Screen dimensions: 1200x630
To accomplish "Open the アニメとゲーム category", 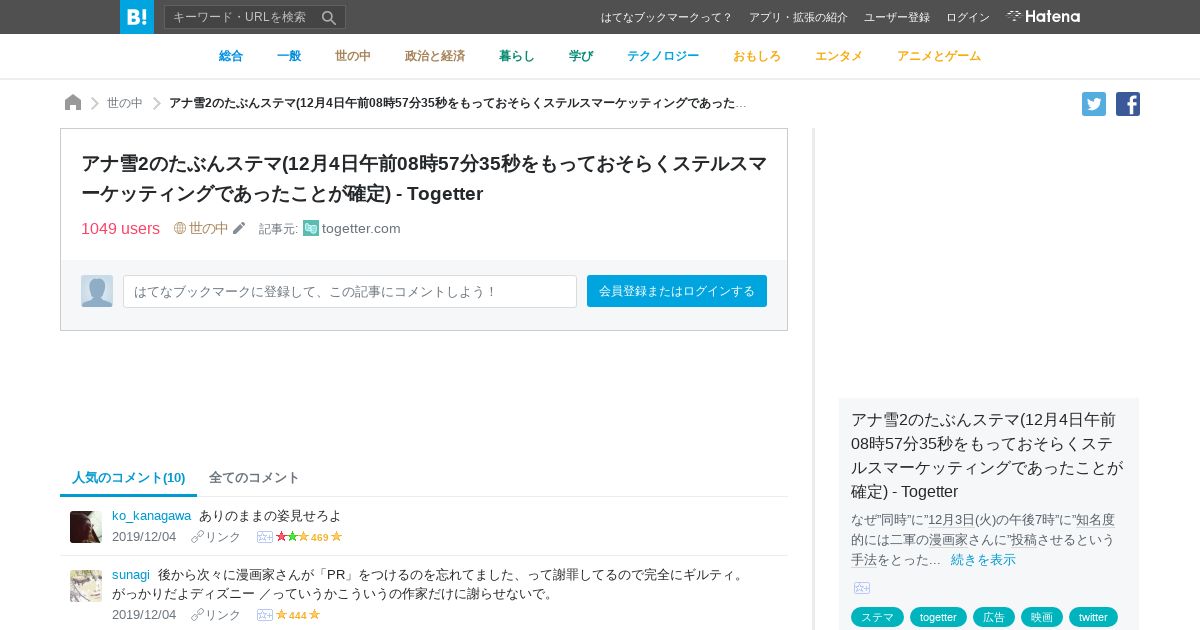I will coord(939,56).
